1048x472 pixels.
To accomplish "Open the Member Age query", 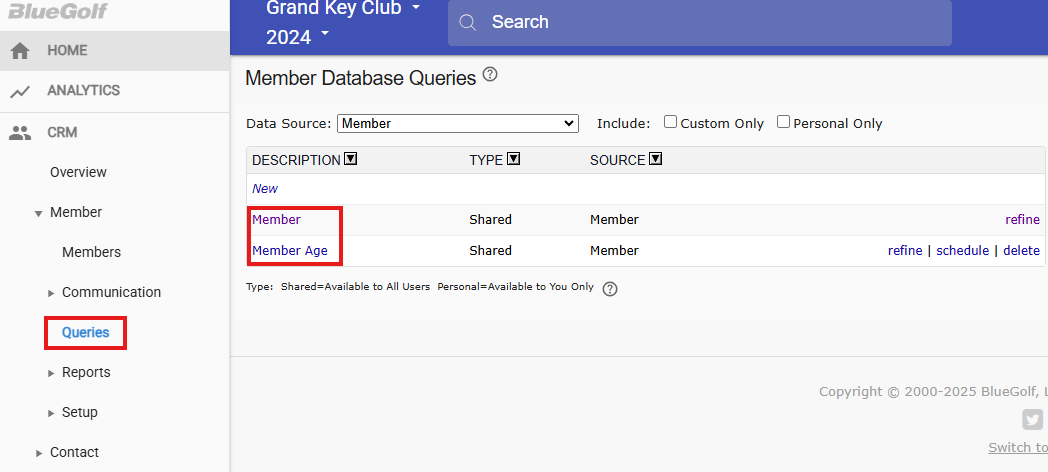I will 290,251.
